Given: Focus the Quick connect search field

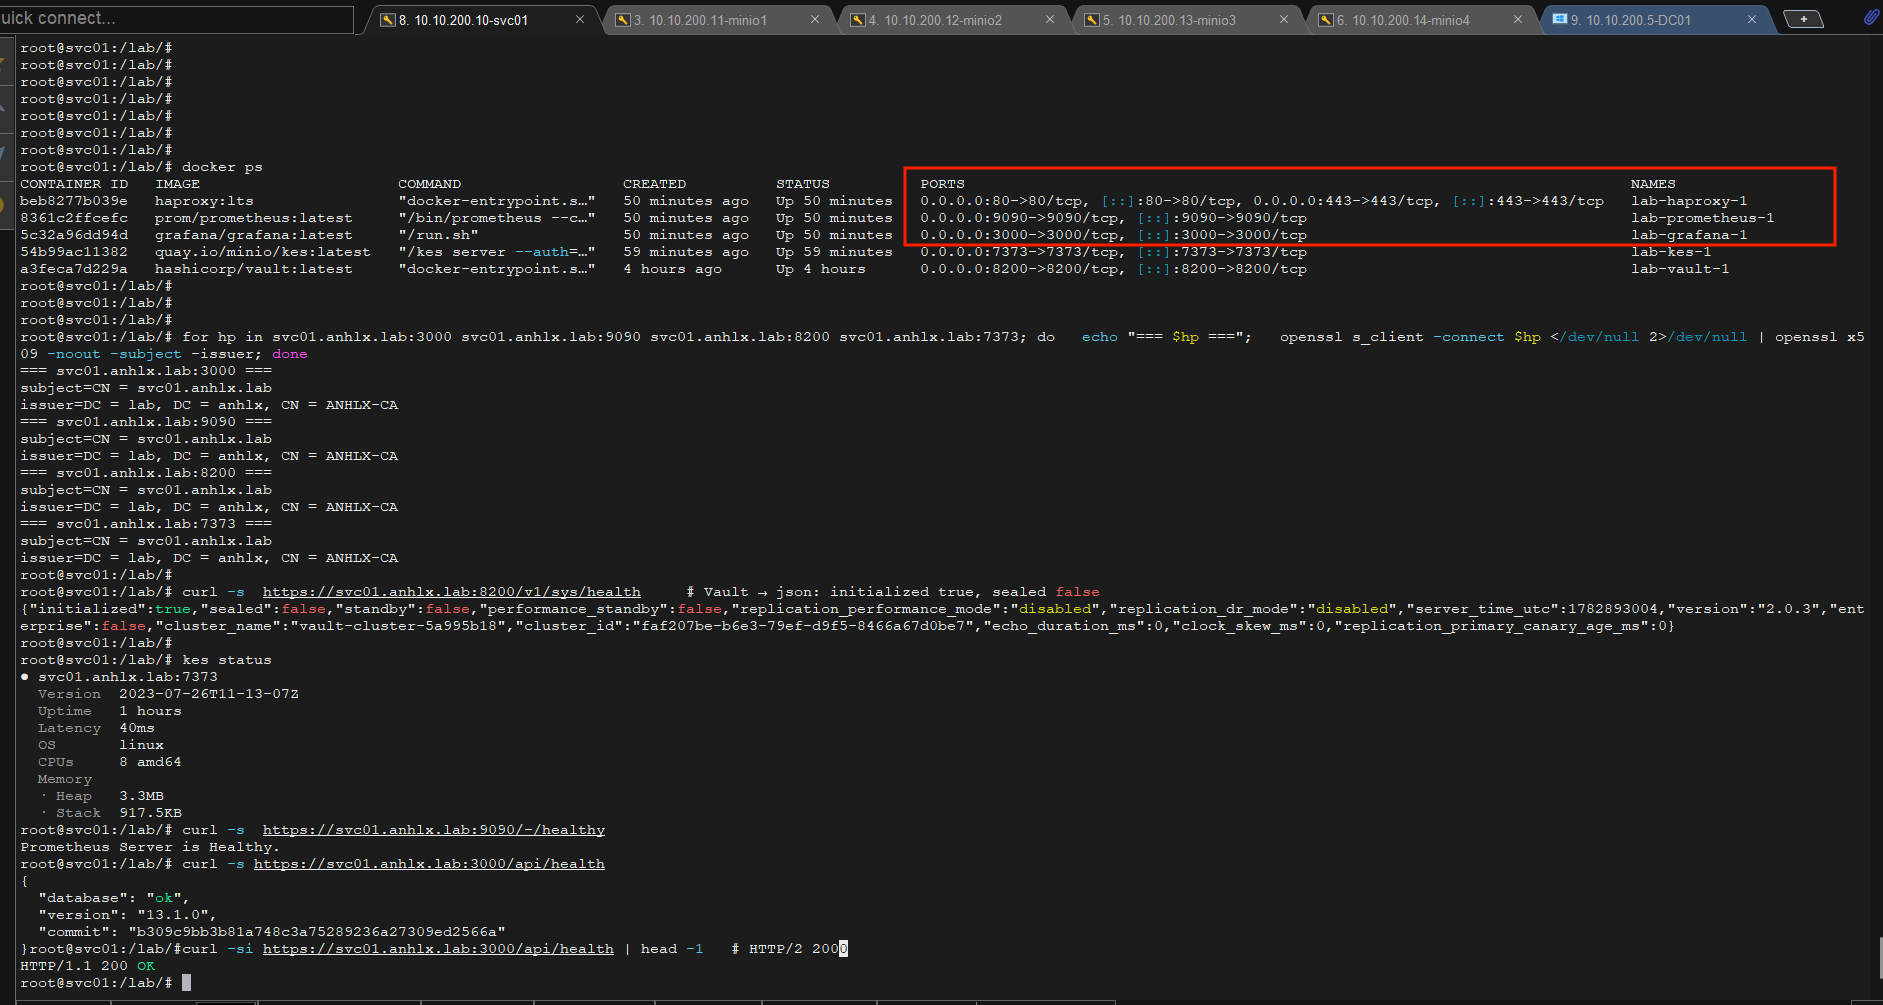Looking at the screenshot, I should (x=176, y=19).
